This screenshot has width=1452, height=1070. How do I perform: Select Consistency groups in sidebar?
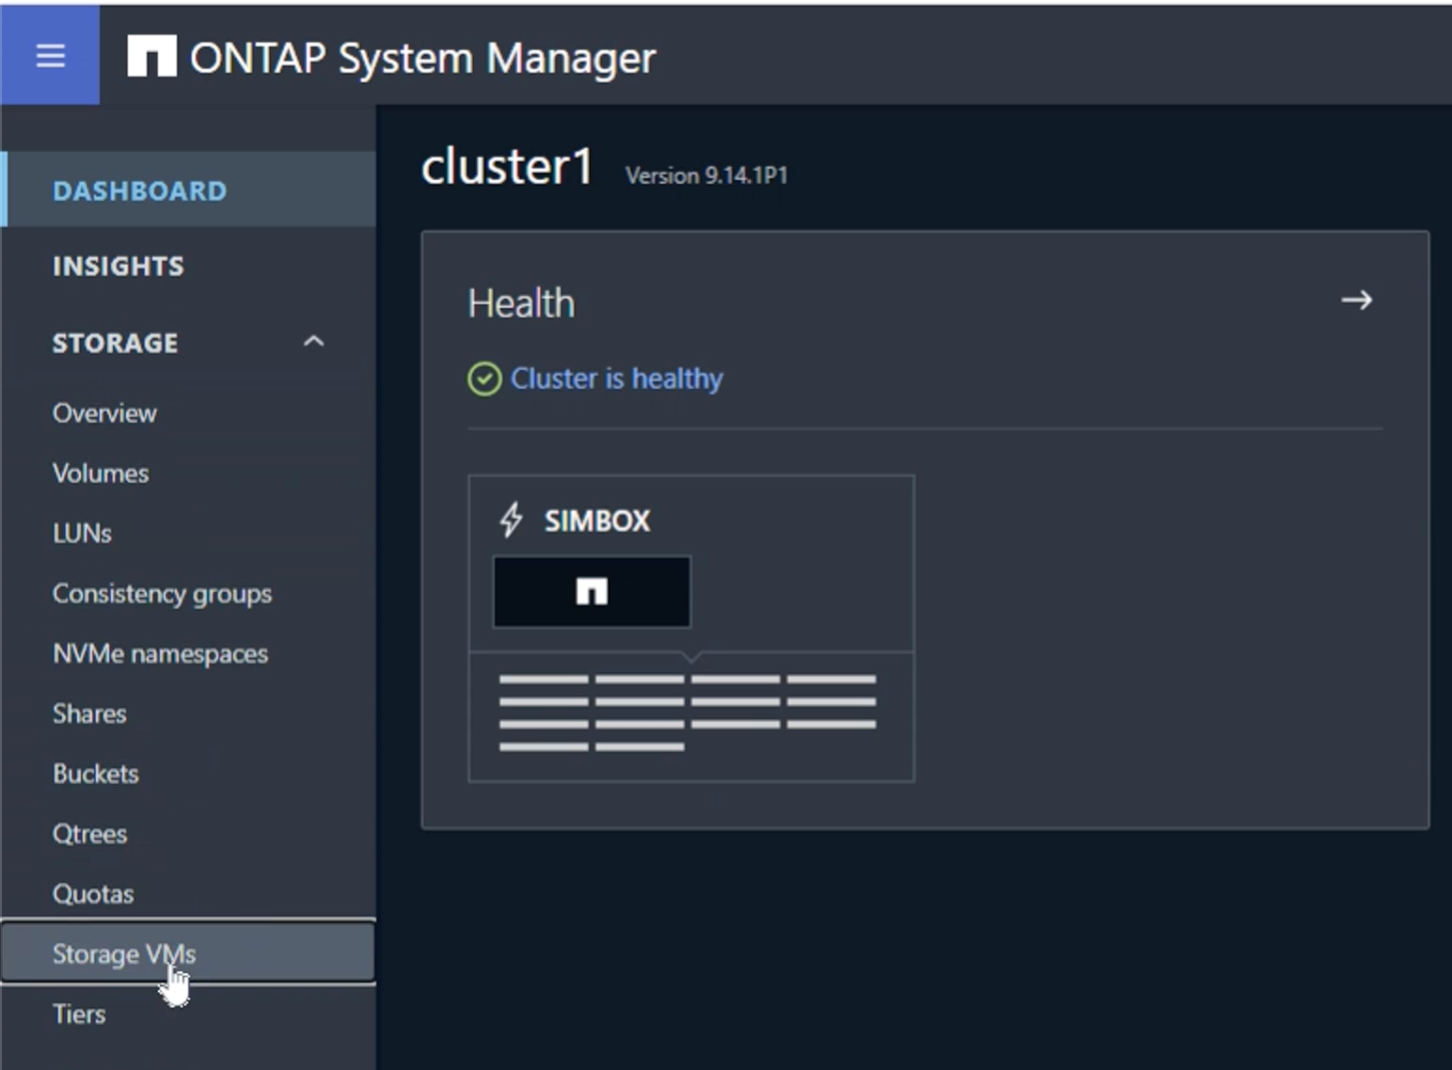[162, 594]
